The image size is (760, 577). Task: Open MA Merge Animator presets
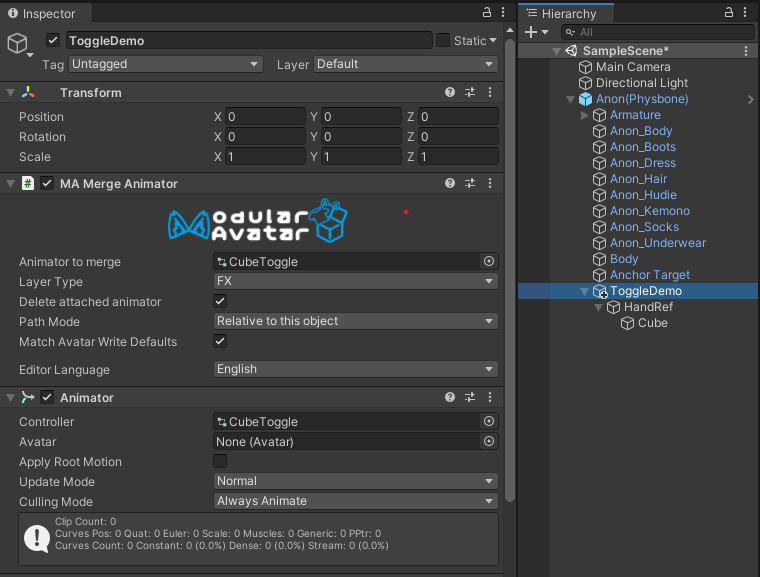click(x=470, y=183)
